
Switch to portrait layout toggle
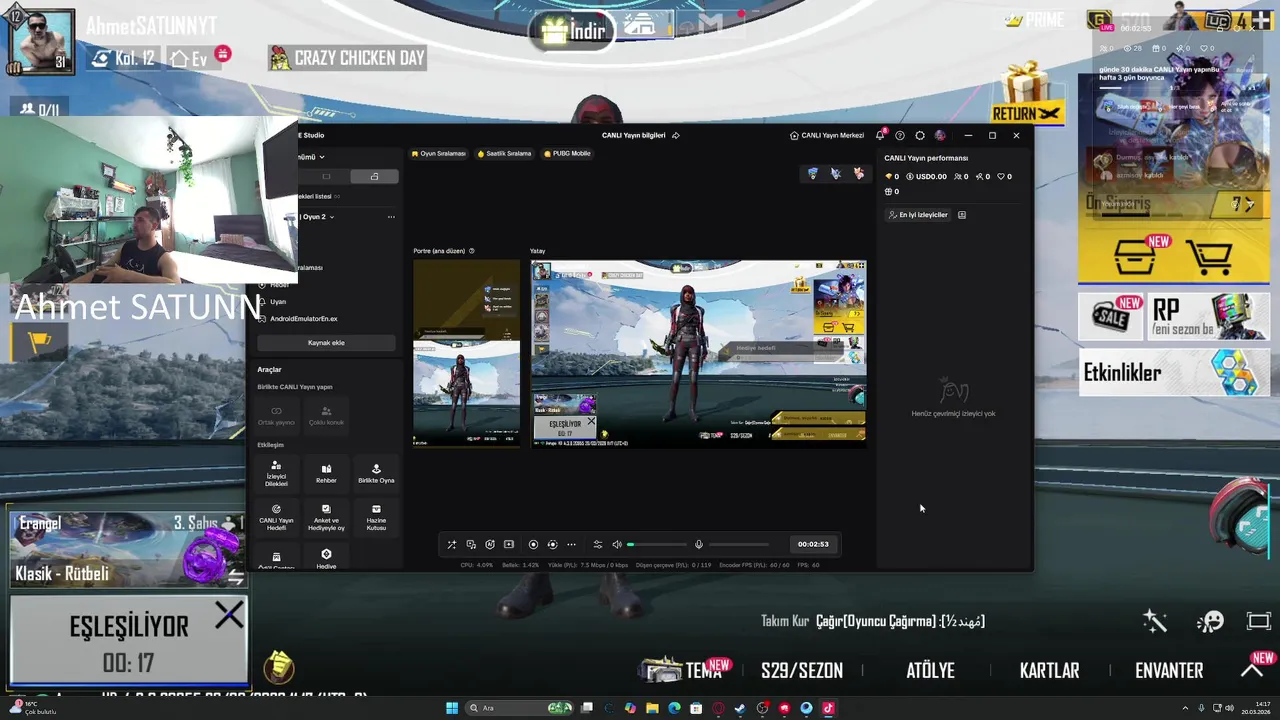tap(374, 177)
